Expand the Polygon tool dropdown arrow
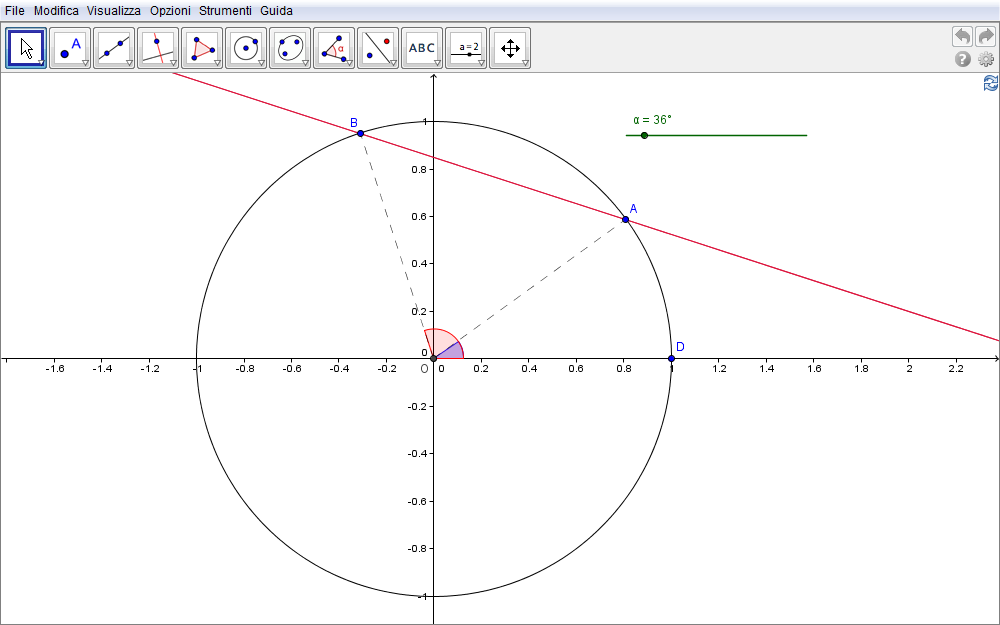The image size is (1000, 625). (217, 63)
